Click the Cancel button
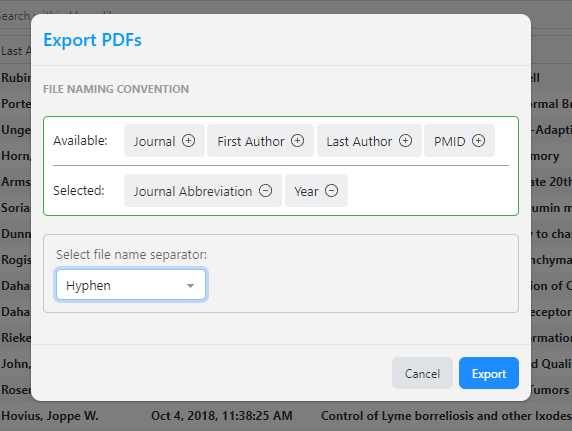 422,373
